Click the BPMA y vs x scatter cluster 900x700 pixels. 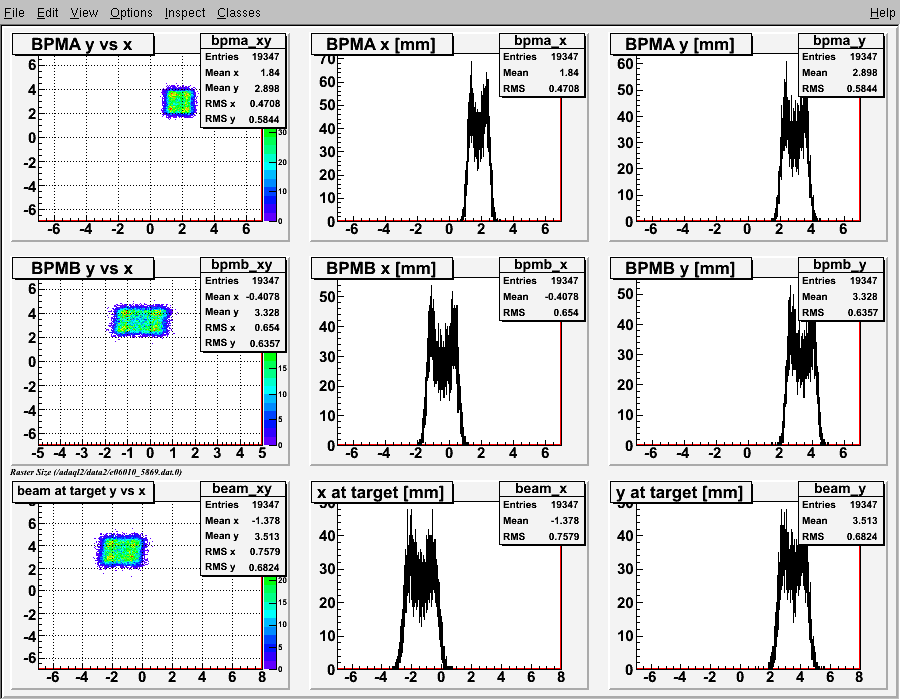click(179, 102)
